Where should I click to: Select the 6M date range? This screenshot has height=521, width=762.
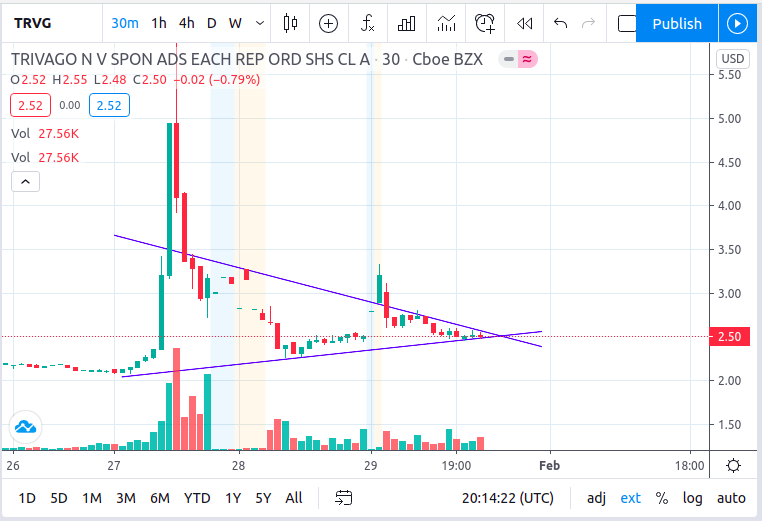(x=159, y=498)
